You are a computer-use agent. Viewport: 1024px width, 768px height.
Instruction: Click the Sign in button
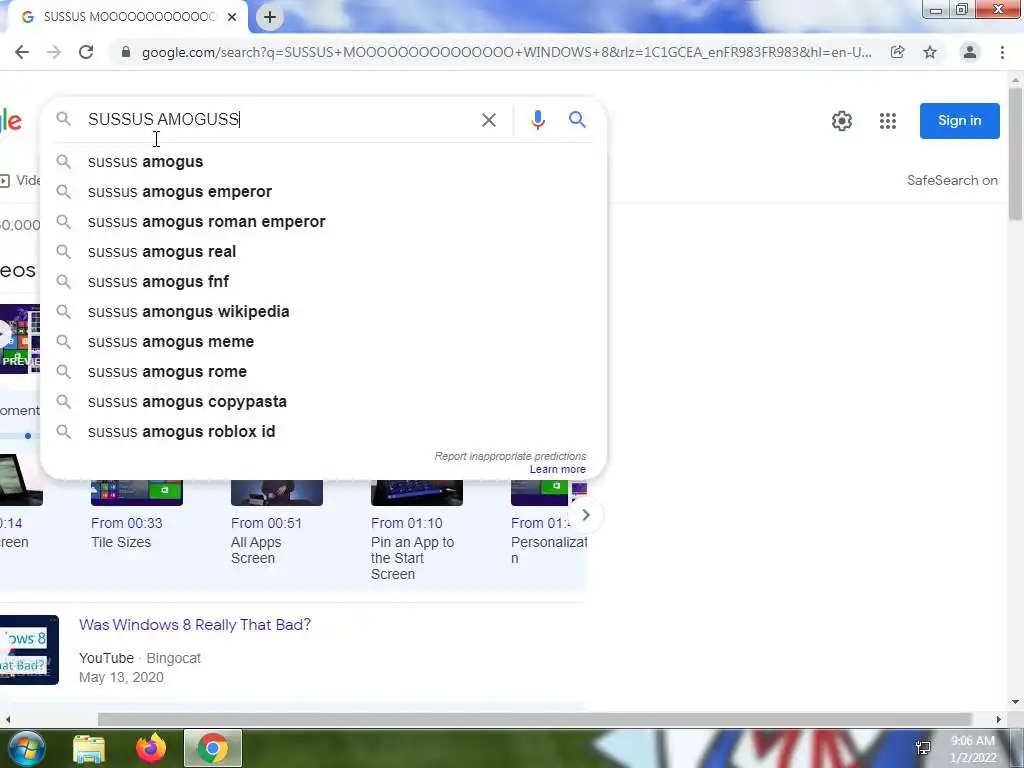point(959,121)
